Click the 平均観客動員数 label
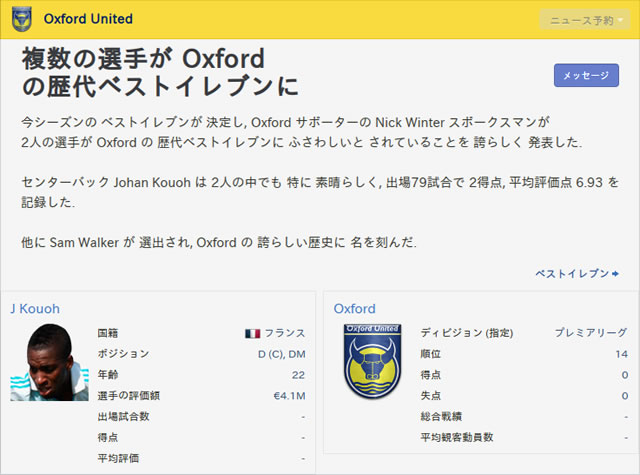The width and height of the screenshot is (640, 475). [457, 437]
